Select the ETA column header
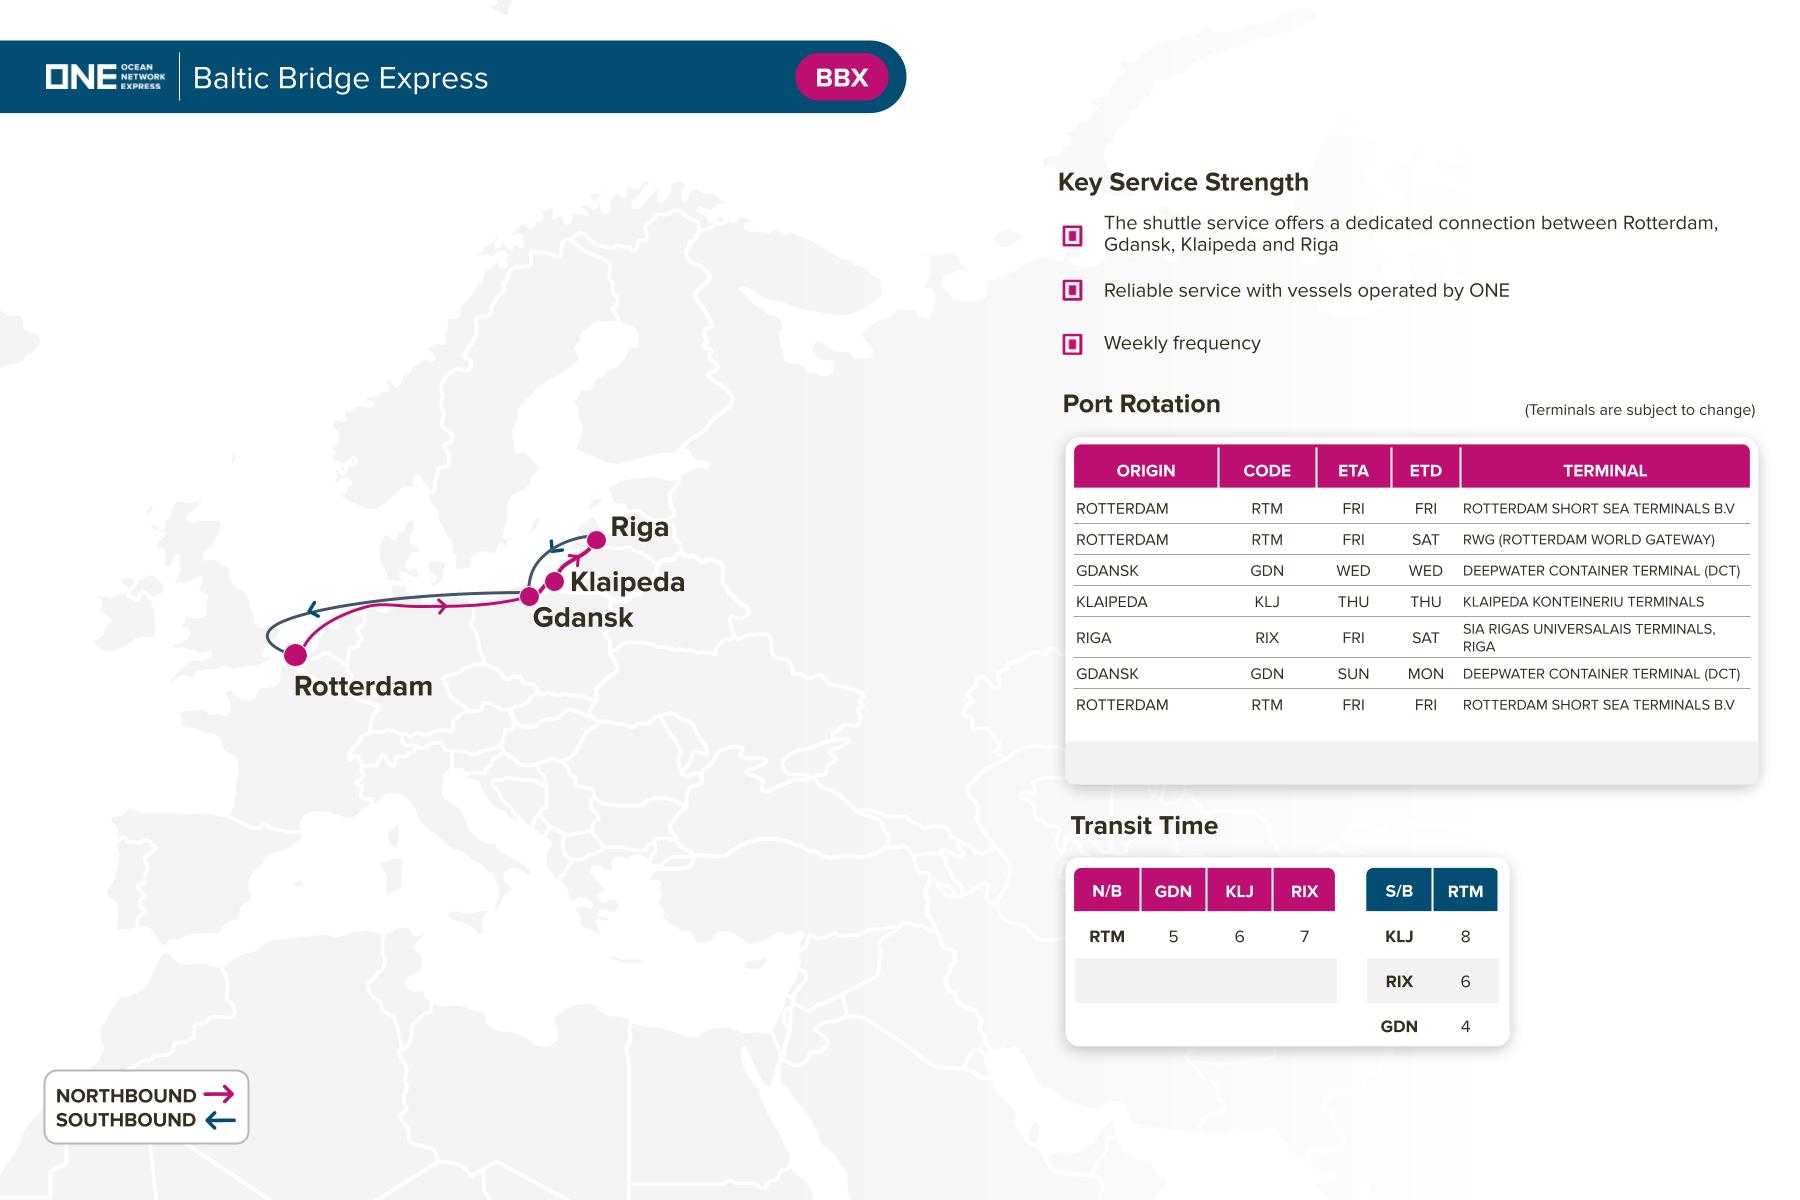The width and height of the screenshot is (1800, 1200). pos(1353,470)
